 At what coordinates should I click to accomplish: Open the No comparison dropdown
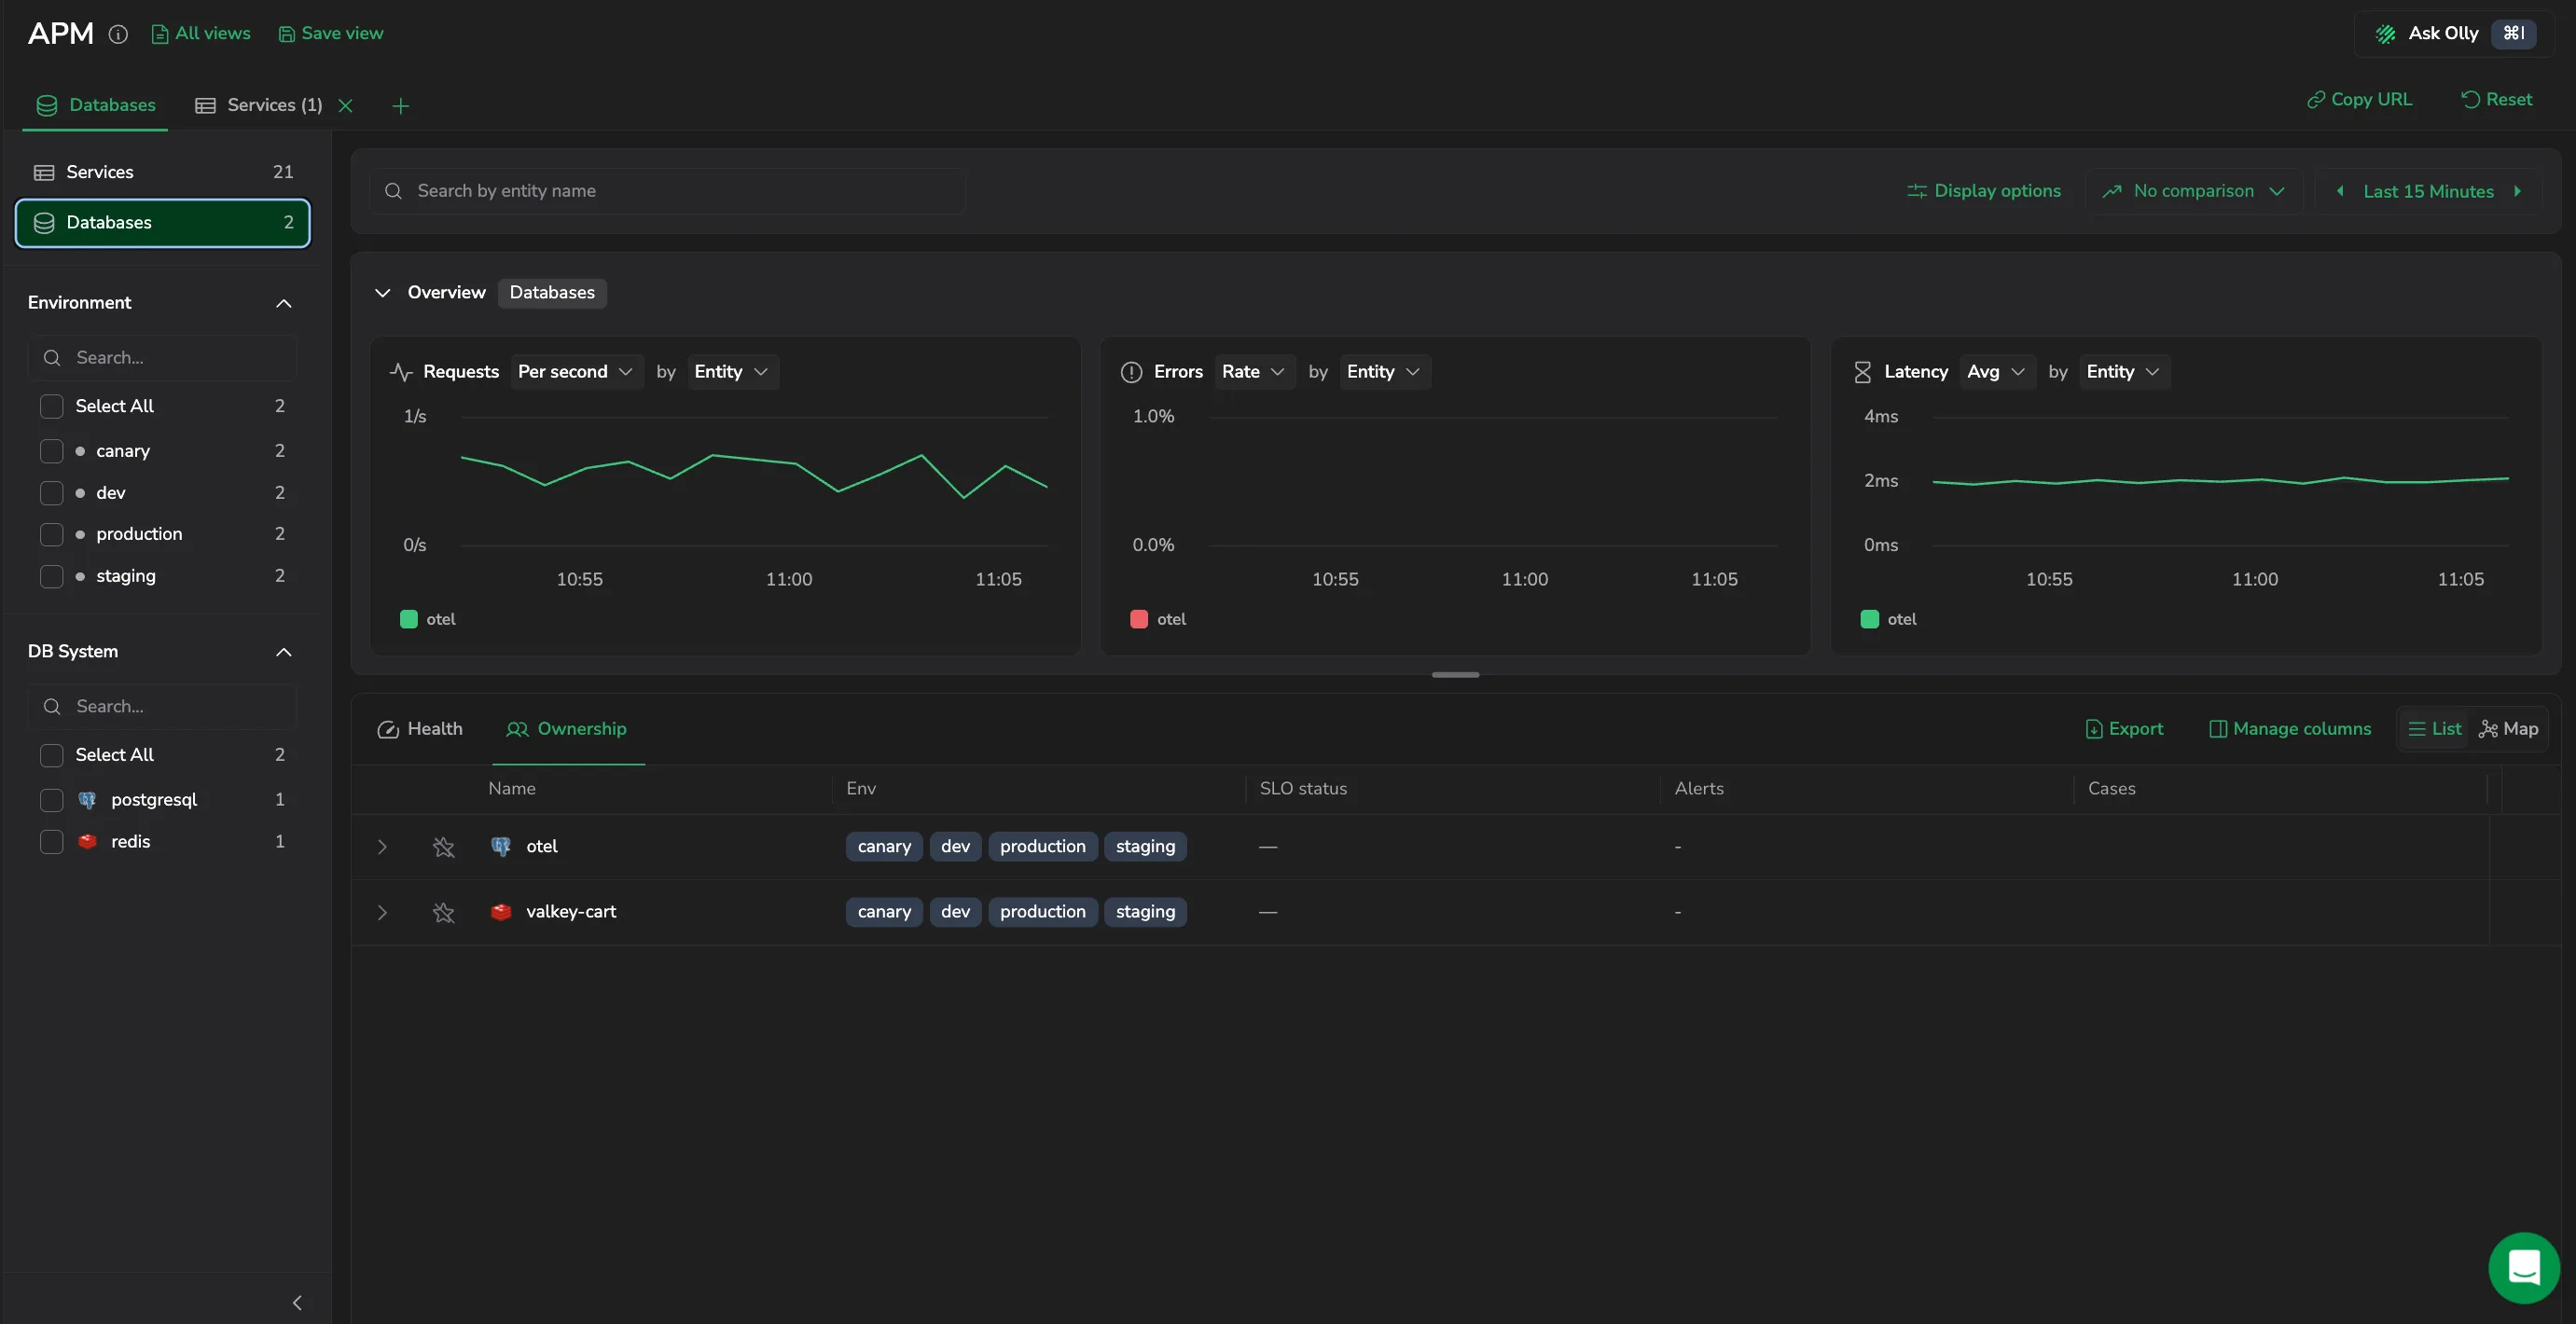[2193, 191]
